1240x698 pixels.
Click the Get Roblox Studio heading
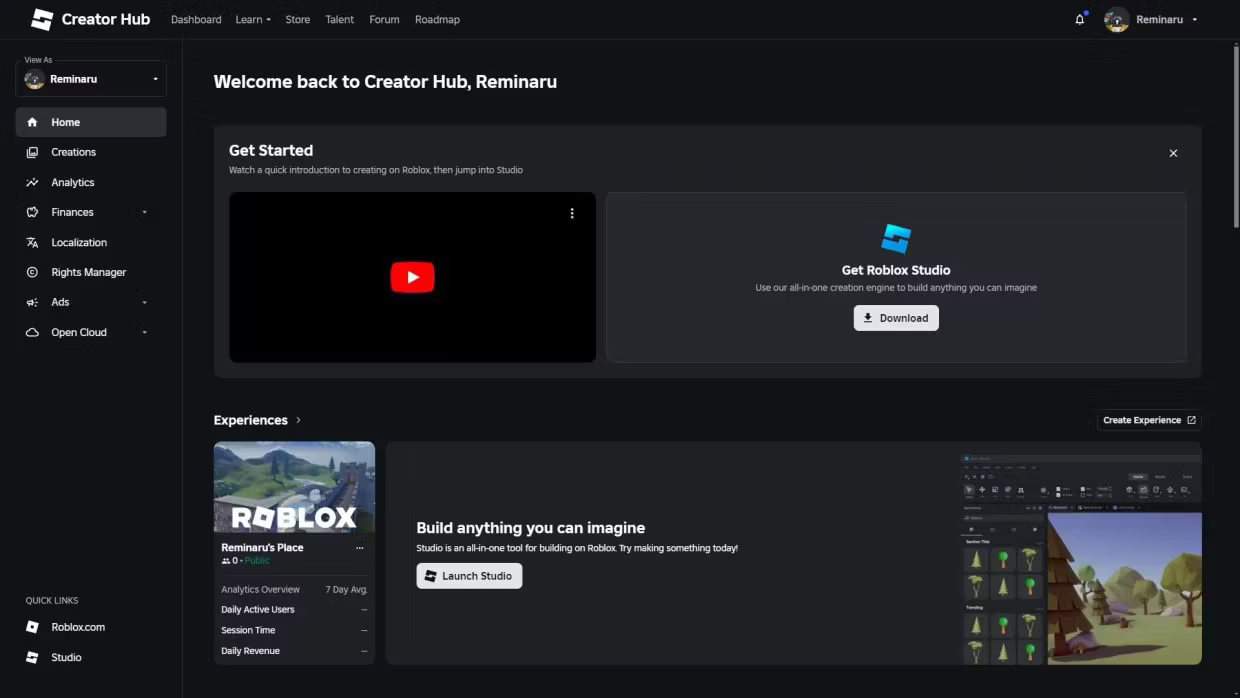tap(896, 270)
